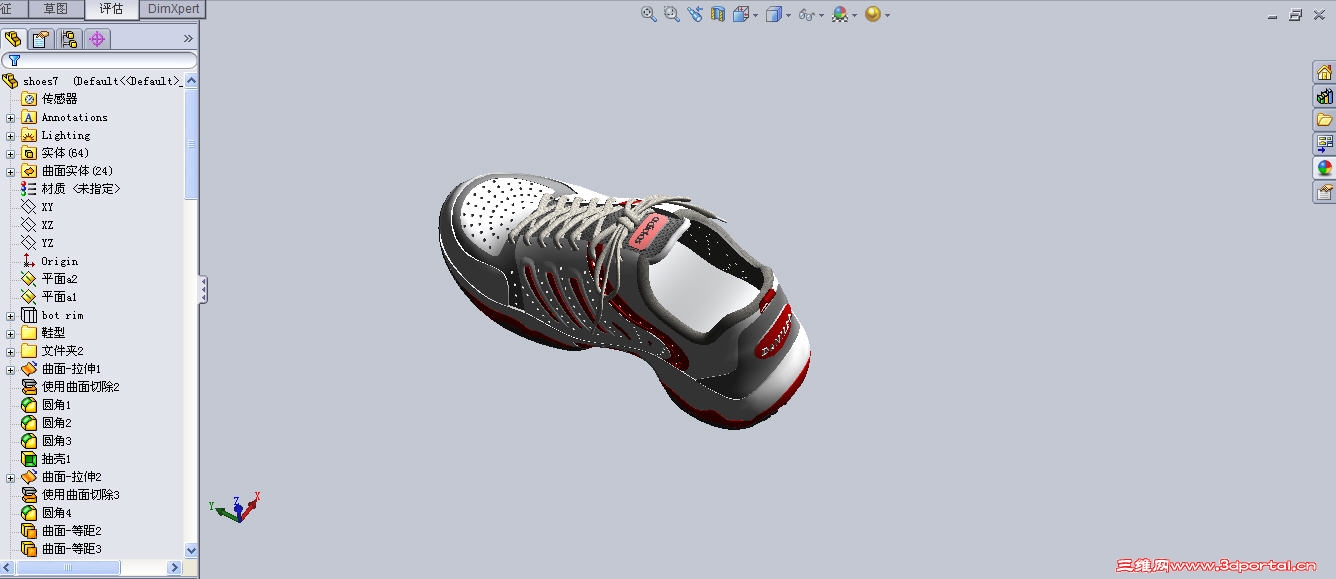Image resolution: width=1336 pixels, height=579 pixels.
Task: Click the view triad axes indicator
Action: 236,507
